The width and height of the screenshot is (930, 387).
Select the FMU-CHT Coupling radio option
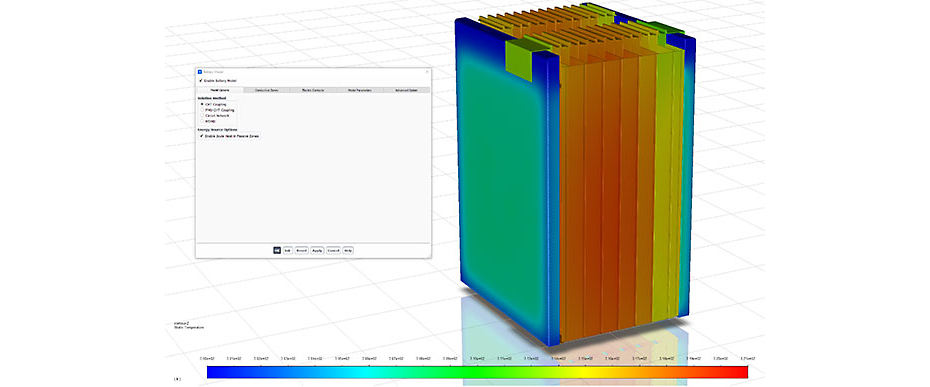point(202,110)
